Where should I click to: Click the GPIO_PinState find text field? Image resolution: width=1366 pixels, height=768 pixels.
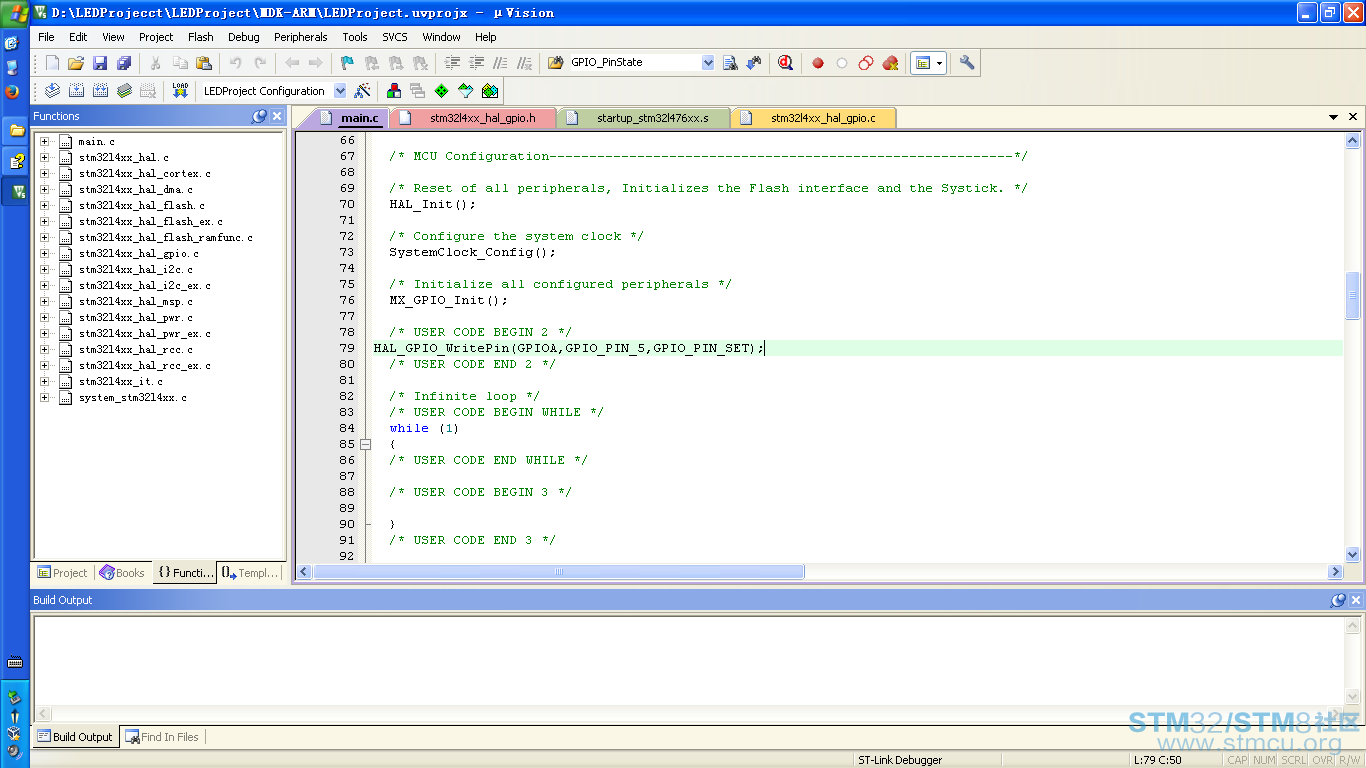pos(634,63)
